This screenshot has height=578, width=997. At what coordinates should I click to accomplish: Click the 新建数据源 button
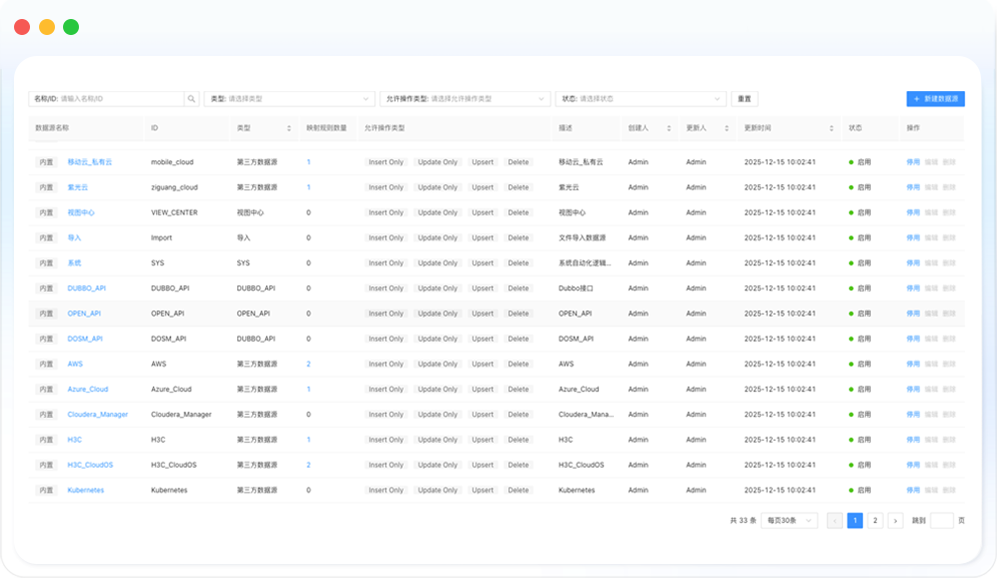tap(935, 99)
